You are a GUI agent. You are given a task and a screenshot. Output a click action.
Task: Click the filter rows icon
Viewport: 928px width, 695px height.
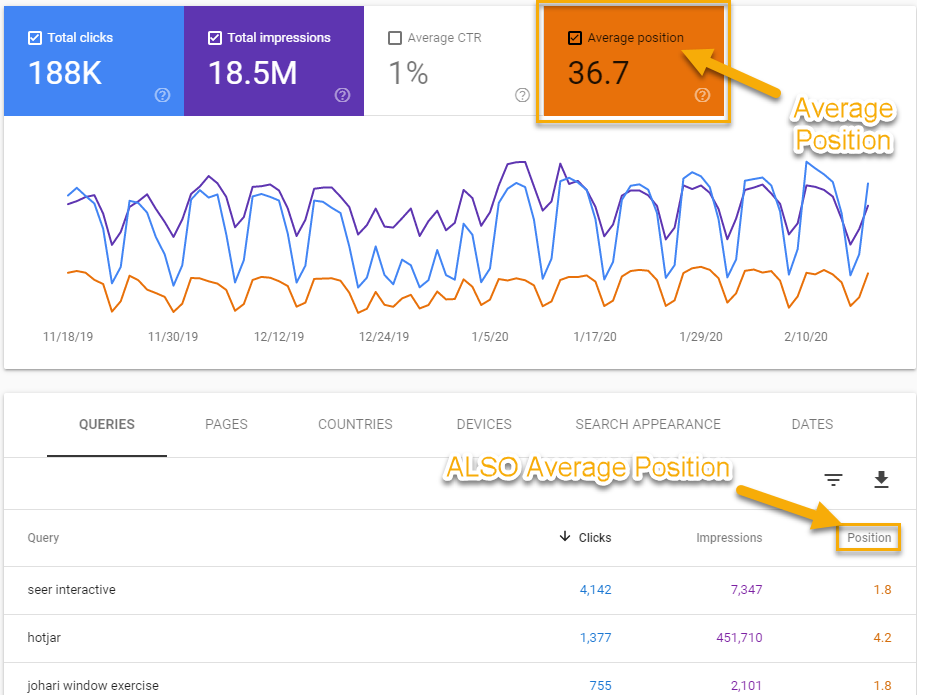pos(833,480)
